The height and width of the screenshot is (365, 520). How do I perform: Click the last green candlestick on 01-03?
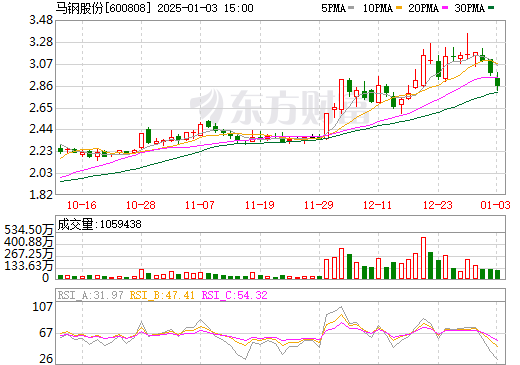[x=497, y=82]
